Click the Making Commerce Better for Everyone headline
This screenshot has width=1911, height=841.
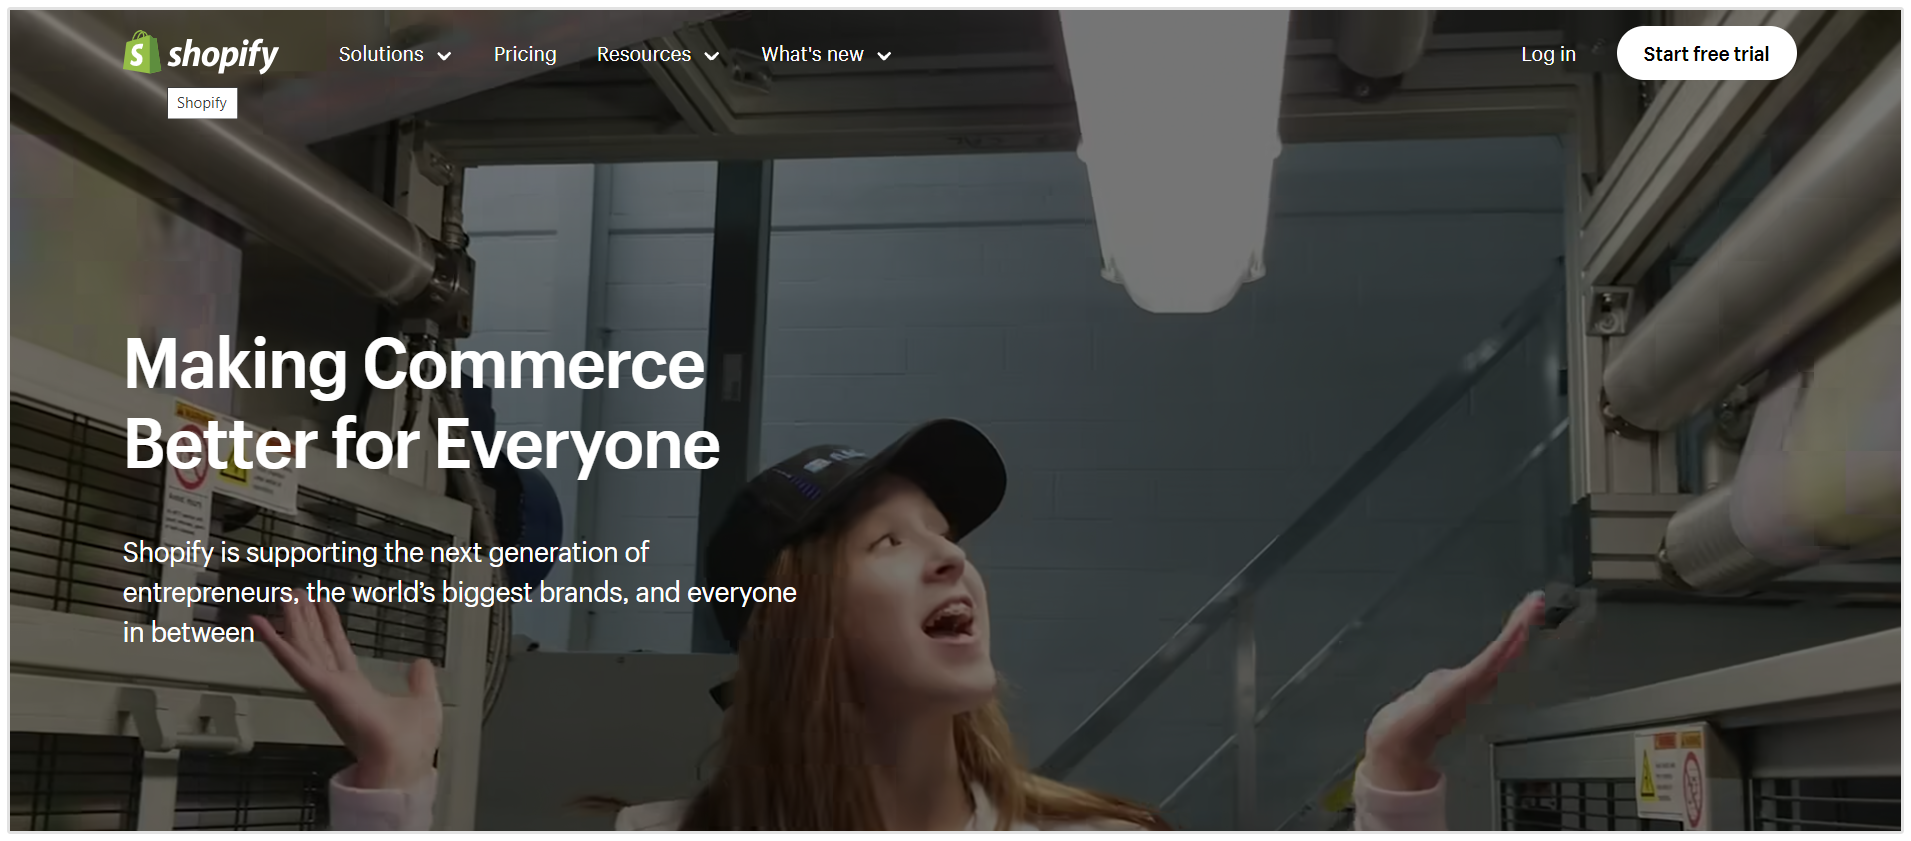420,404
